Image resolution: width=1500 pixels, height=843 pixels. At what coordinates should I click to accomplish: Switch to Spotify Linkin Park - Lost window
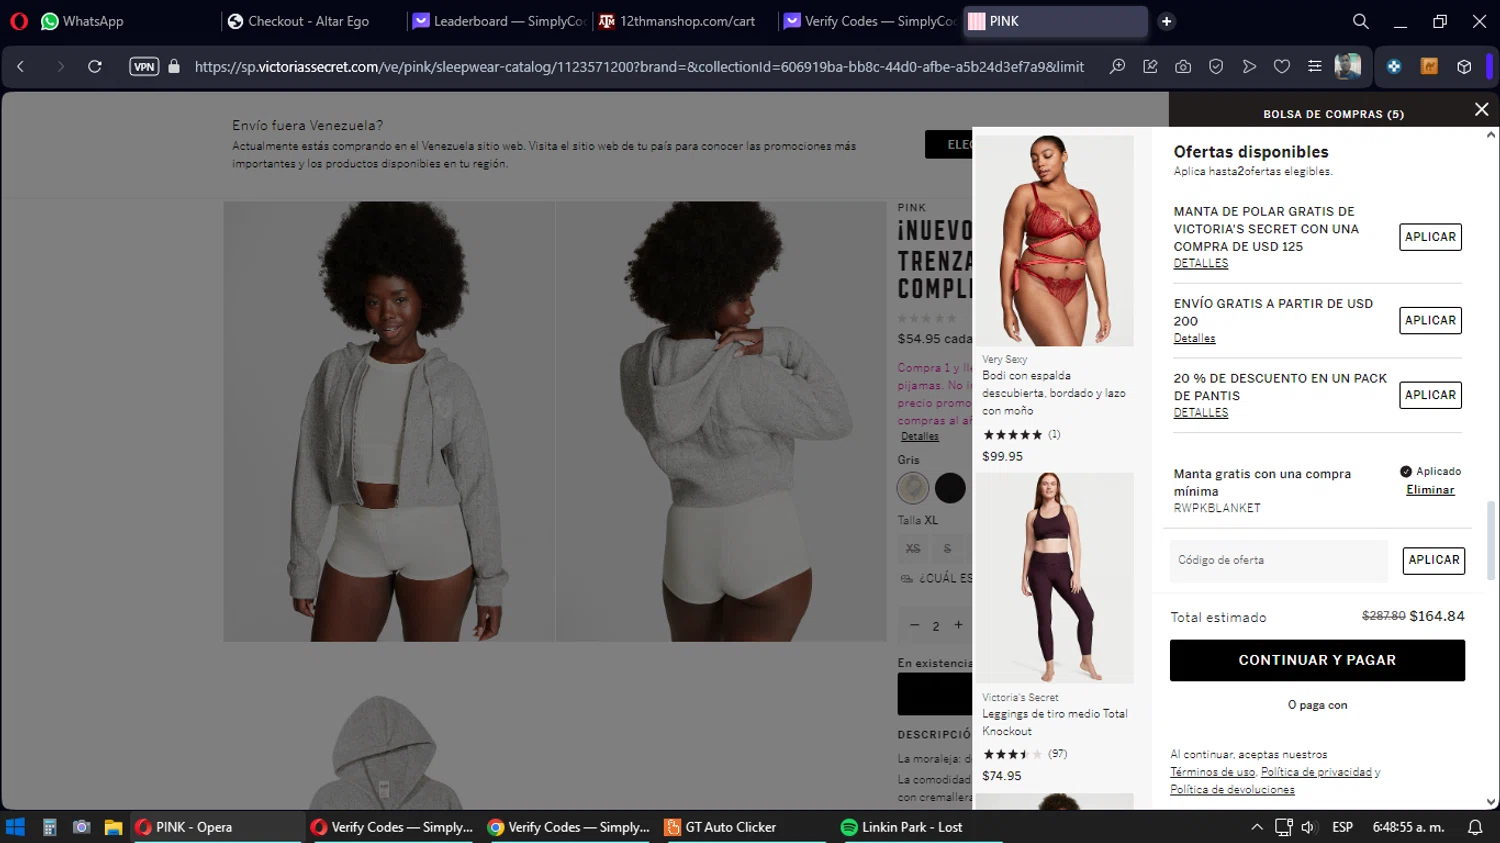(x=920, y=827)
